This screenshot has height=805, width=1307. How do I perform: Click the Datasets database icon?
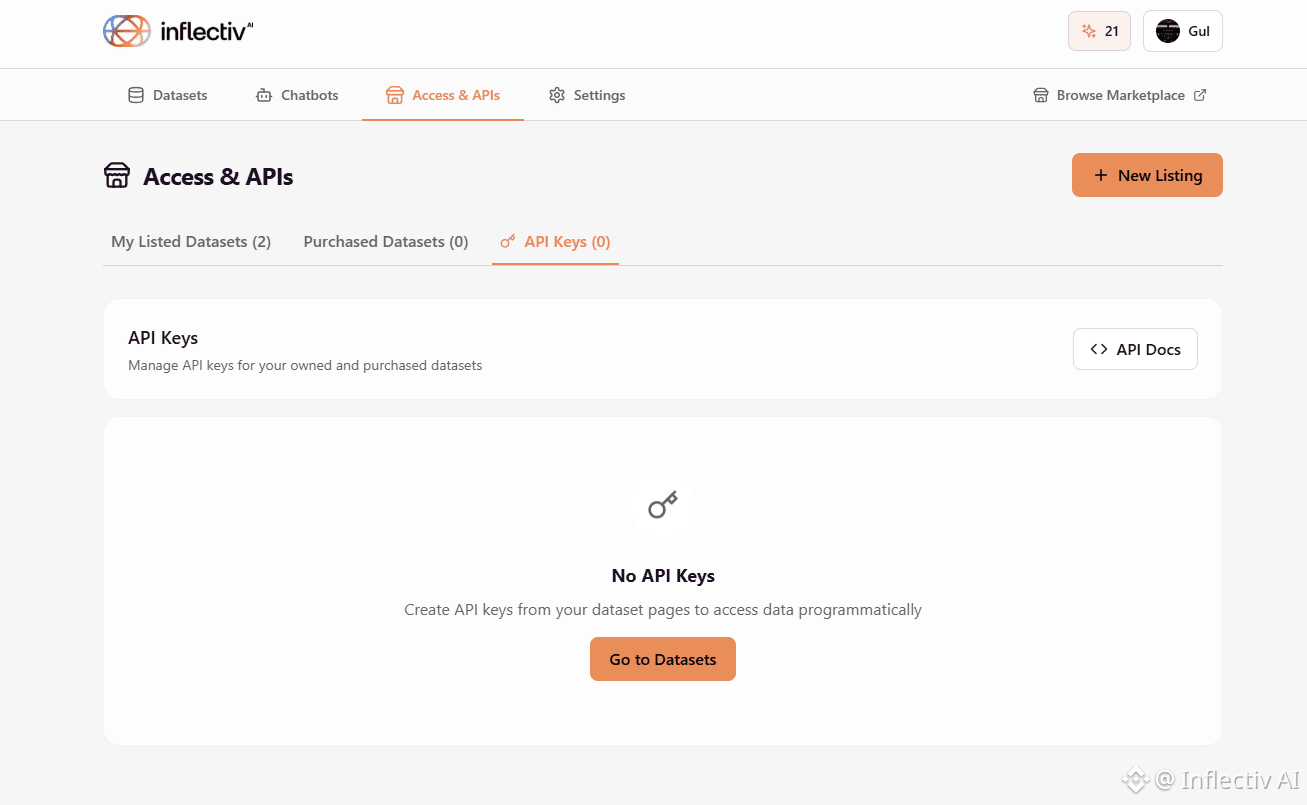tap(136, 96)
